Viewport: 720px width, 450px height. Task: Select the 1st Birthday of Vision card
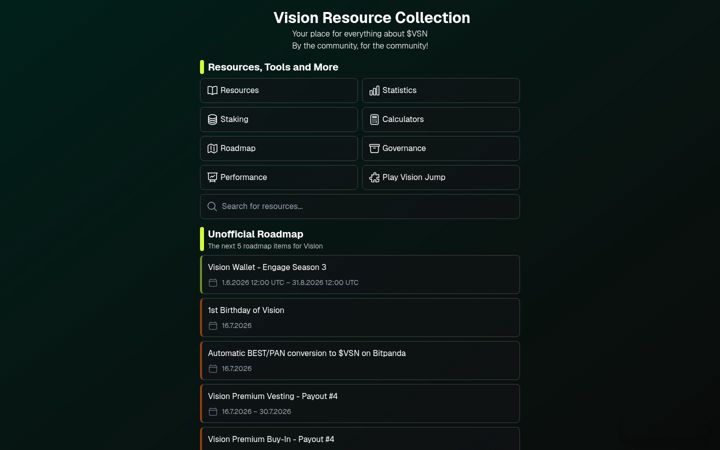[x=360, y=318]
